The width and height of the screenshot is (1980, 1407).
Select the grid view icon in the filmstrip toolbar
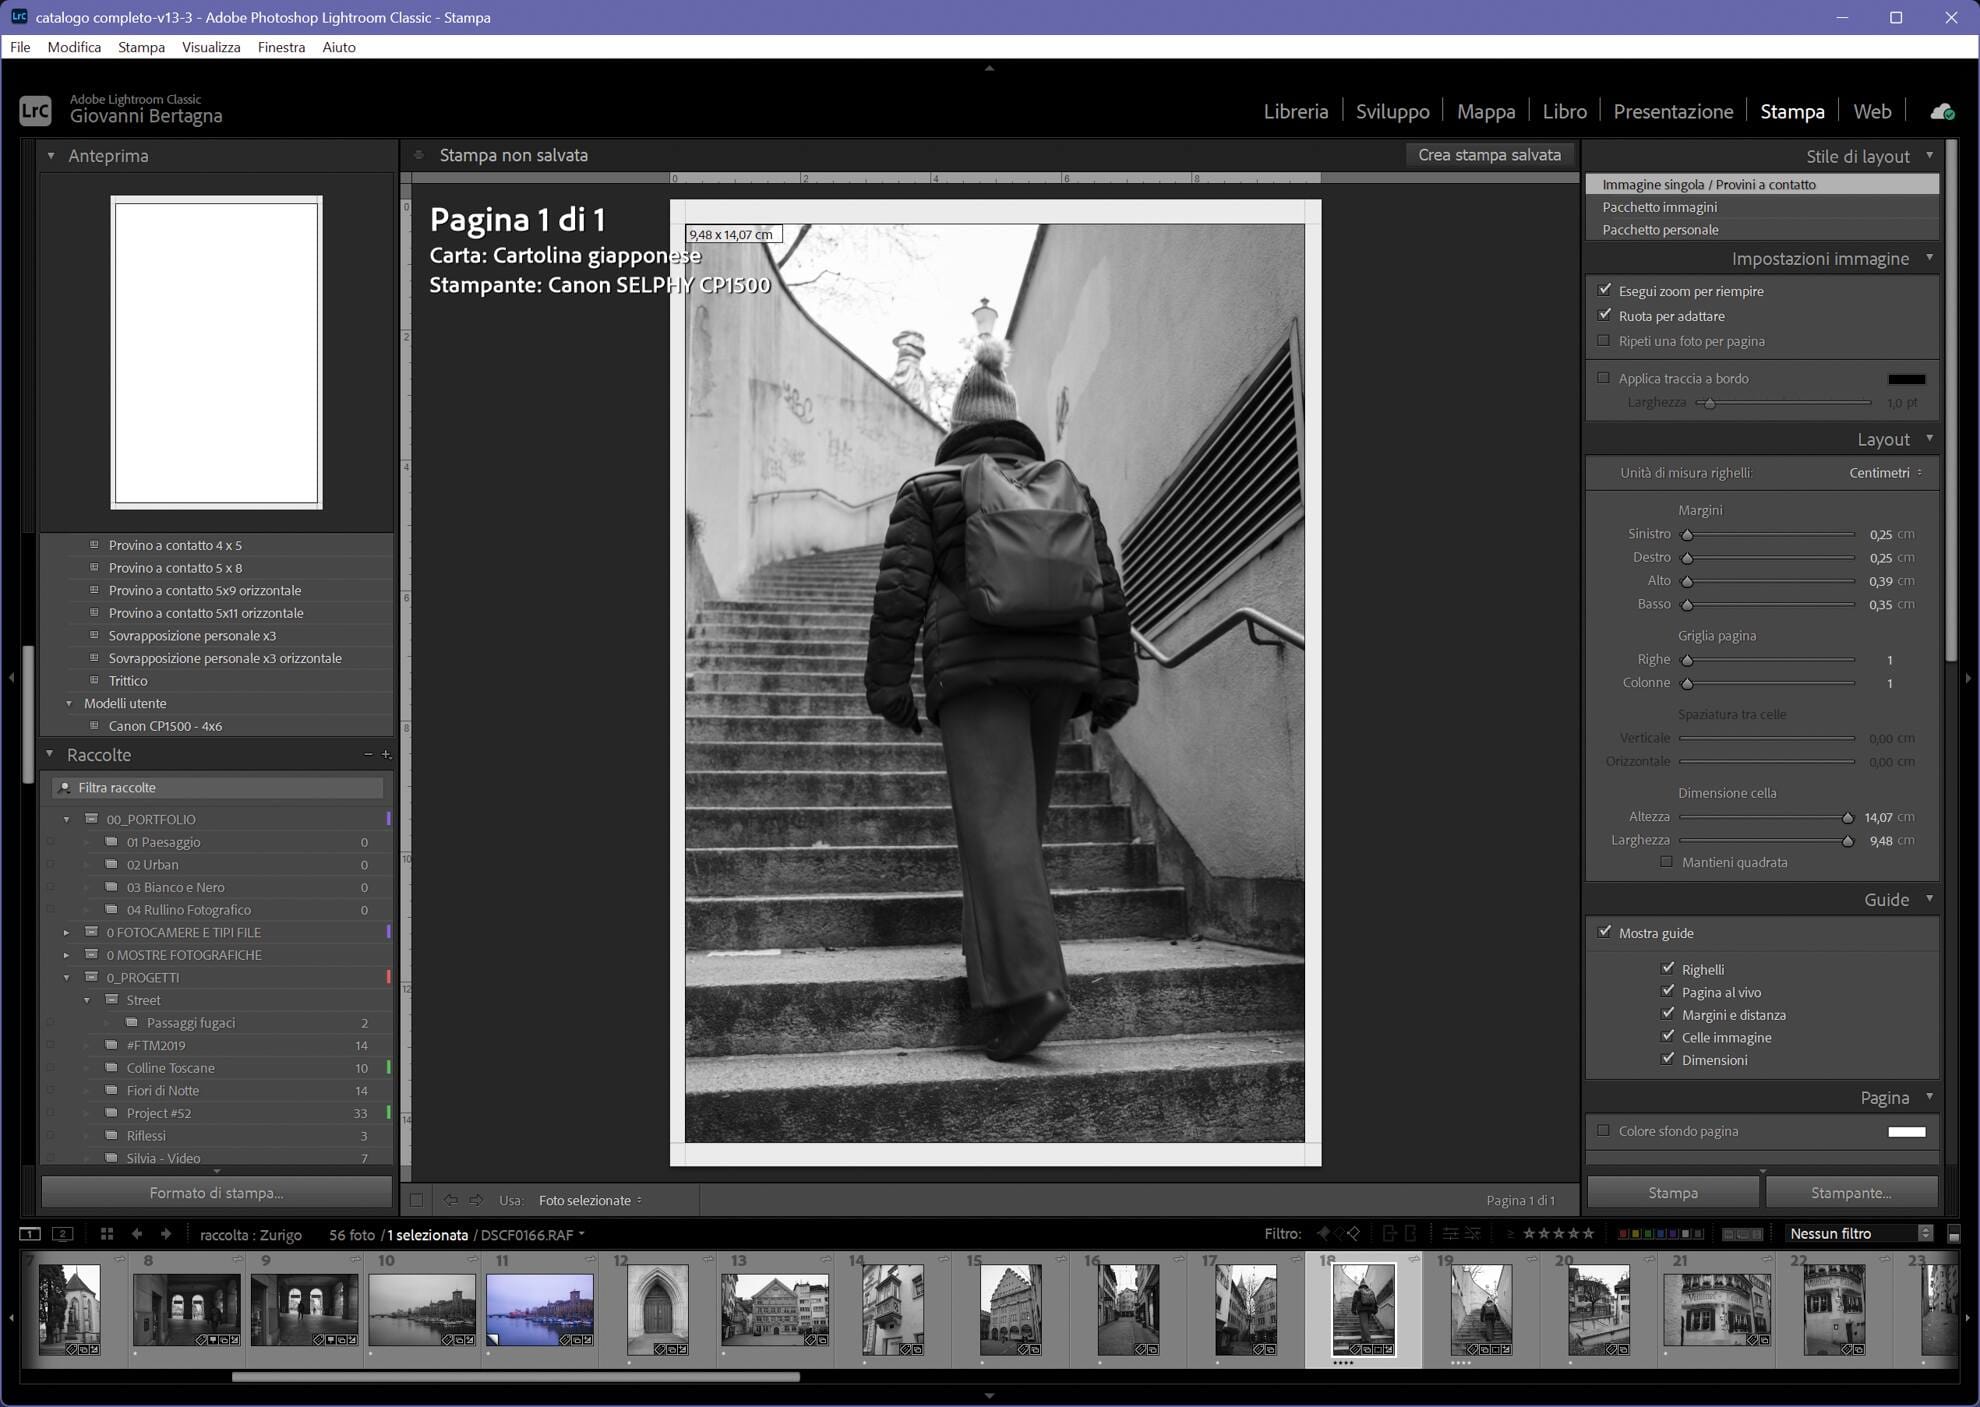[107, 1233]
